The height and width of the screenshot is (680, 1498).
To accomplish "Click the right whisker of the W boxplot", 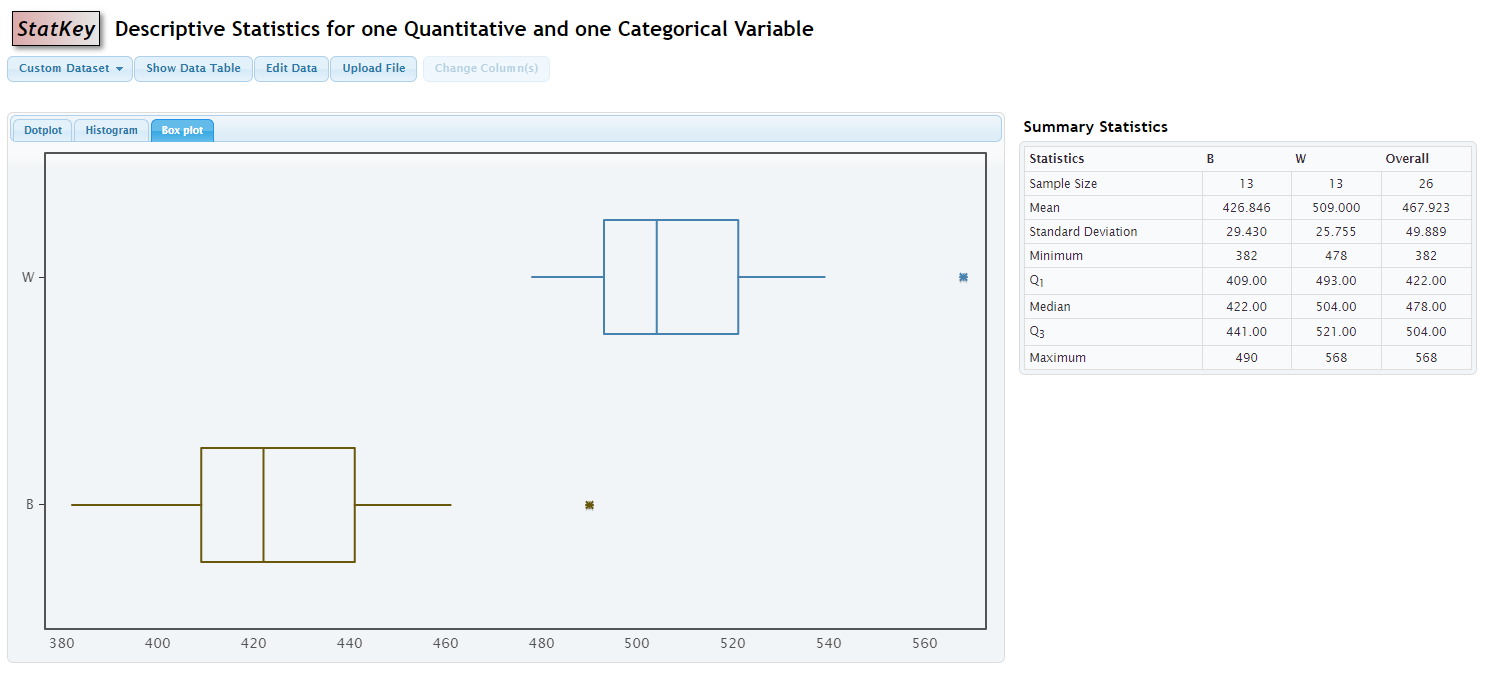I will (780, 277).
